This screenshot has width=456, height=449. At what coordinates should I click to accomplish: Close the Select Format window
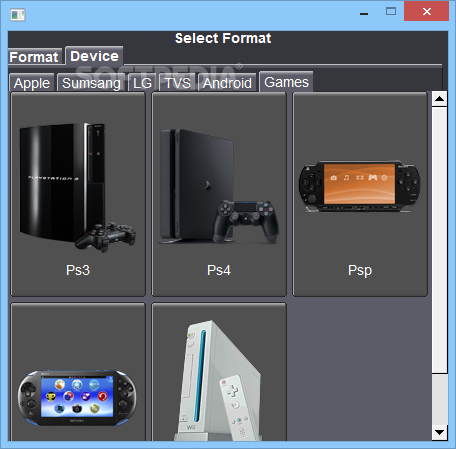tap(426, 11)
